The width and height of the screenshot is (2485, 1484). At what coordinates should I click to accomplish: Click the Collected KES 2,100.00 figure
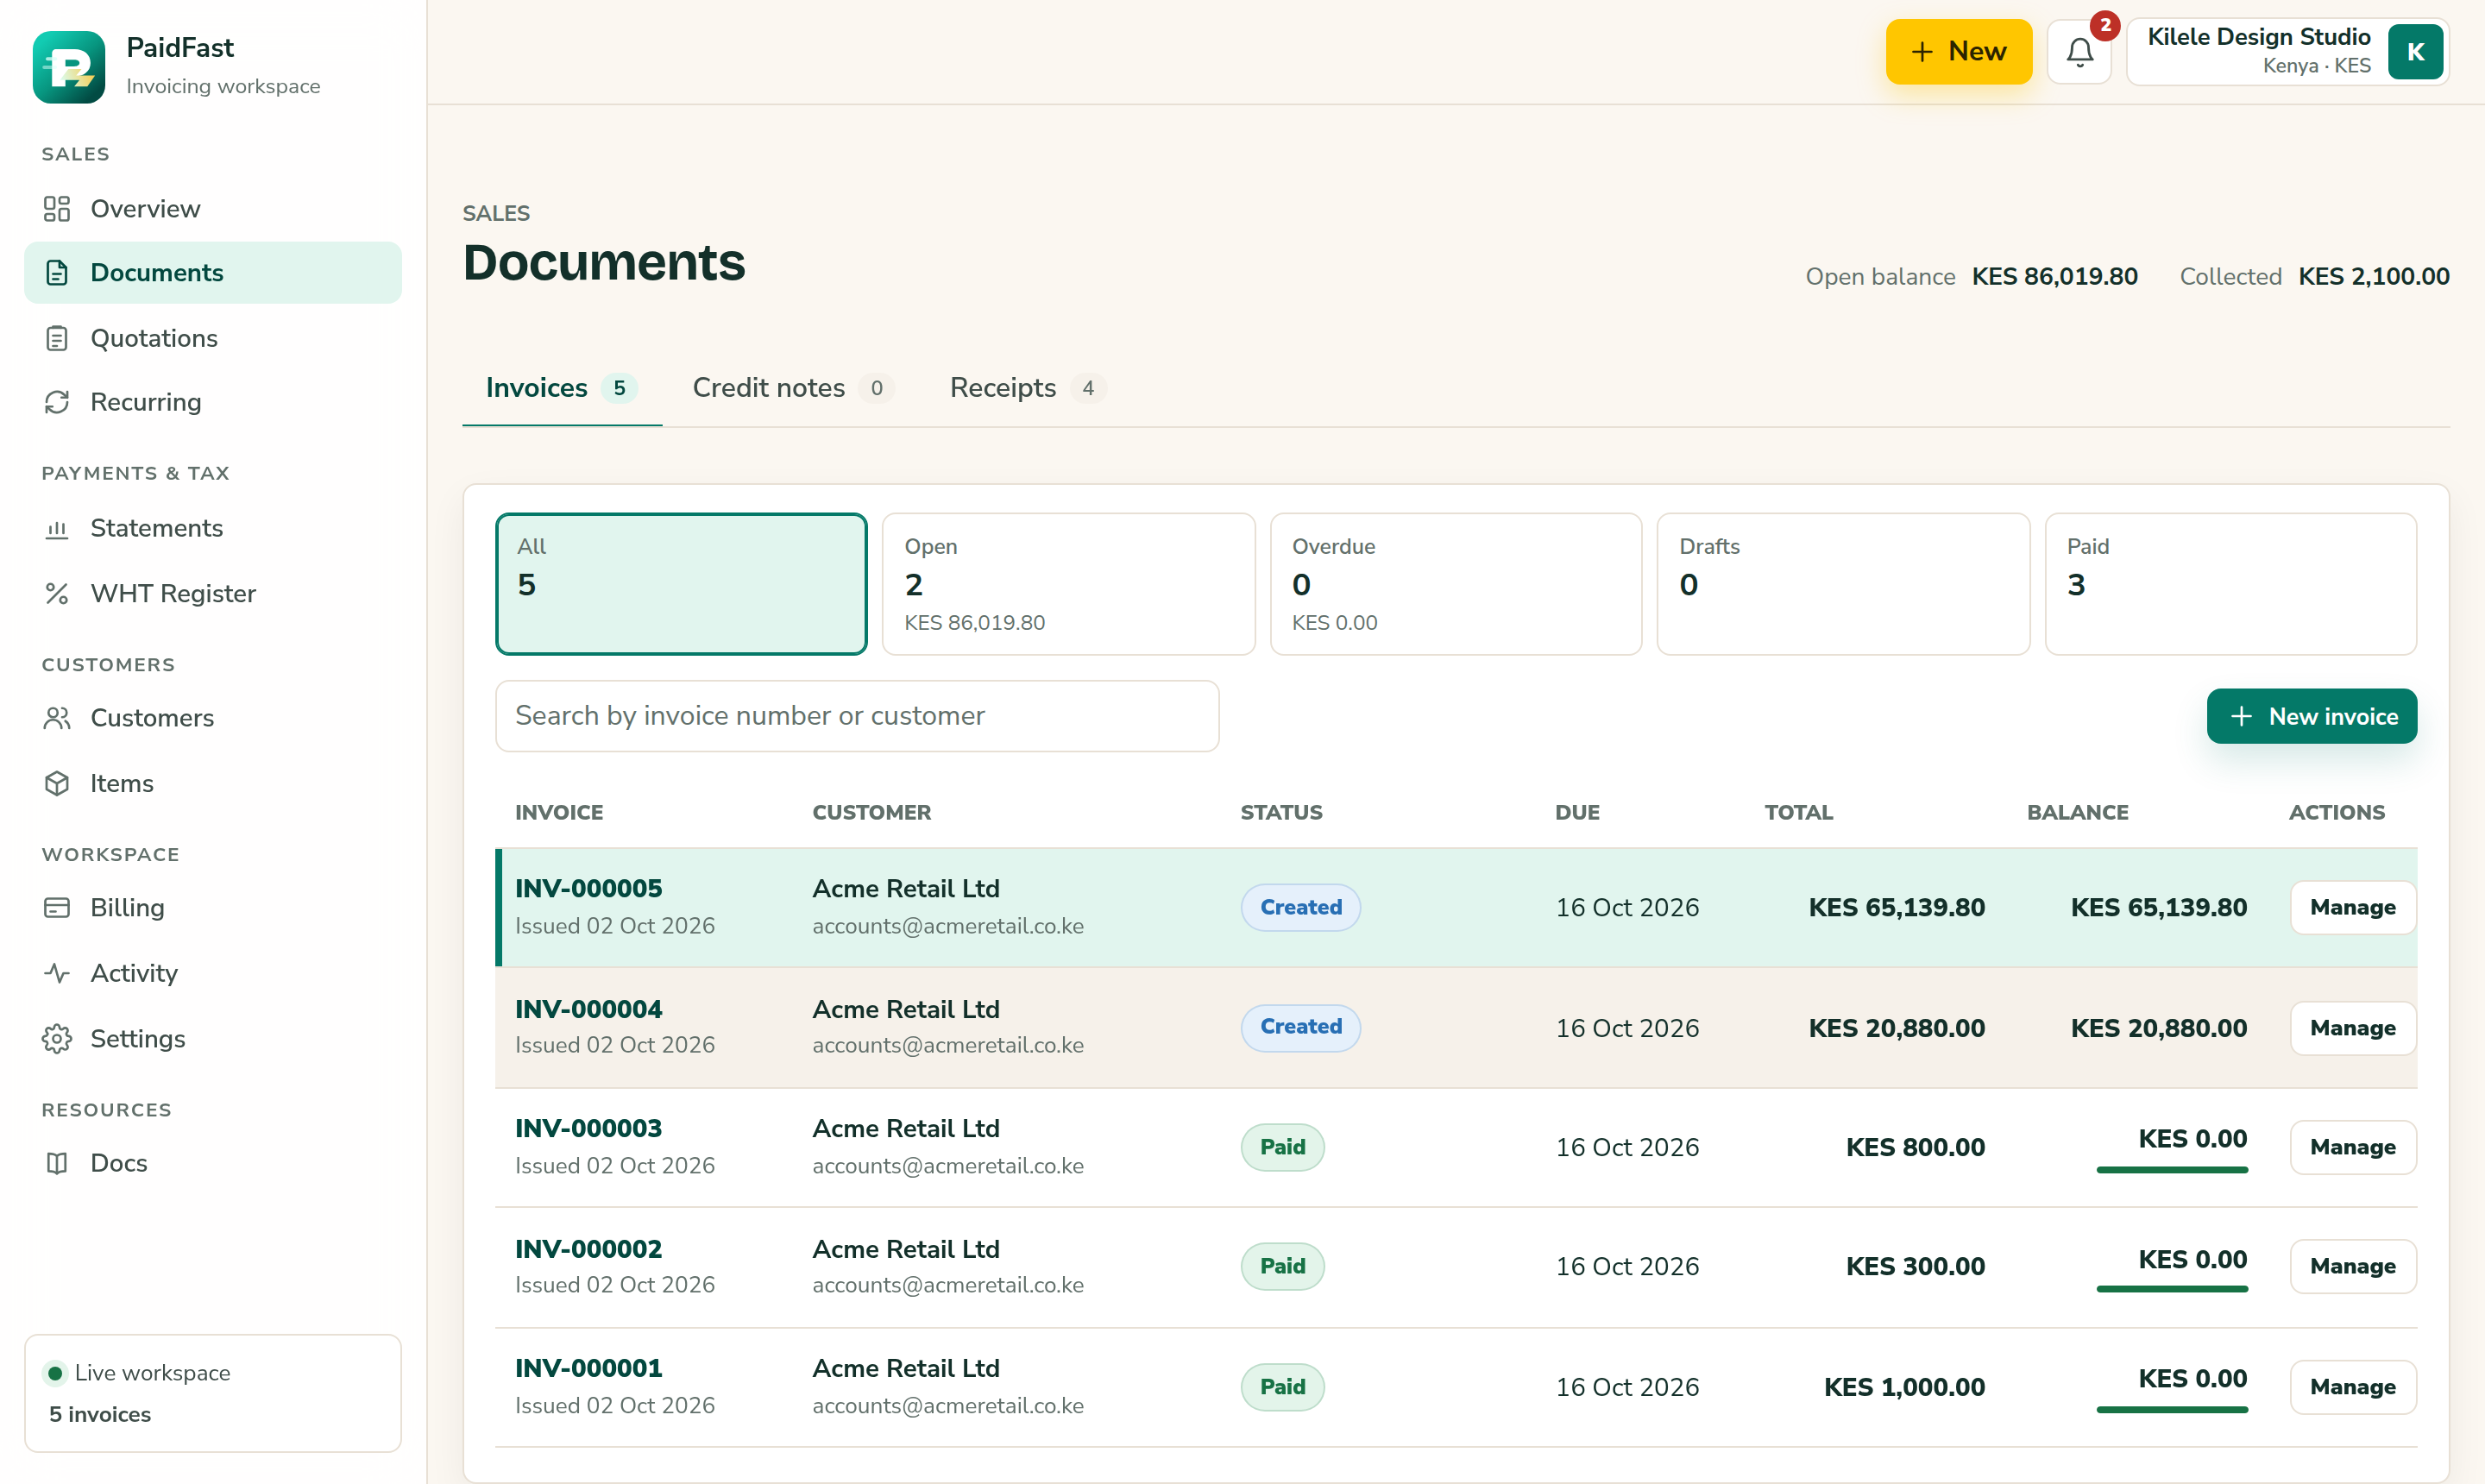[2373, 277]
